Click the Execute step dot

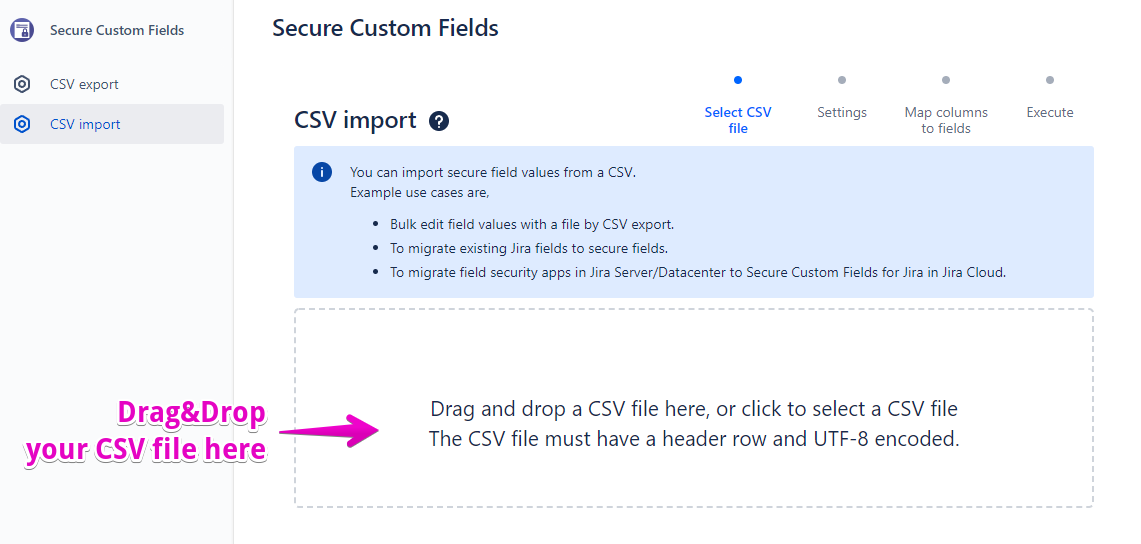point(1050,80)
